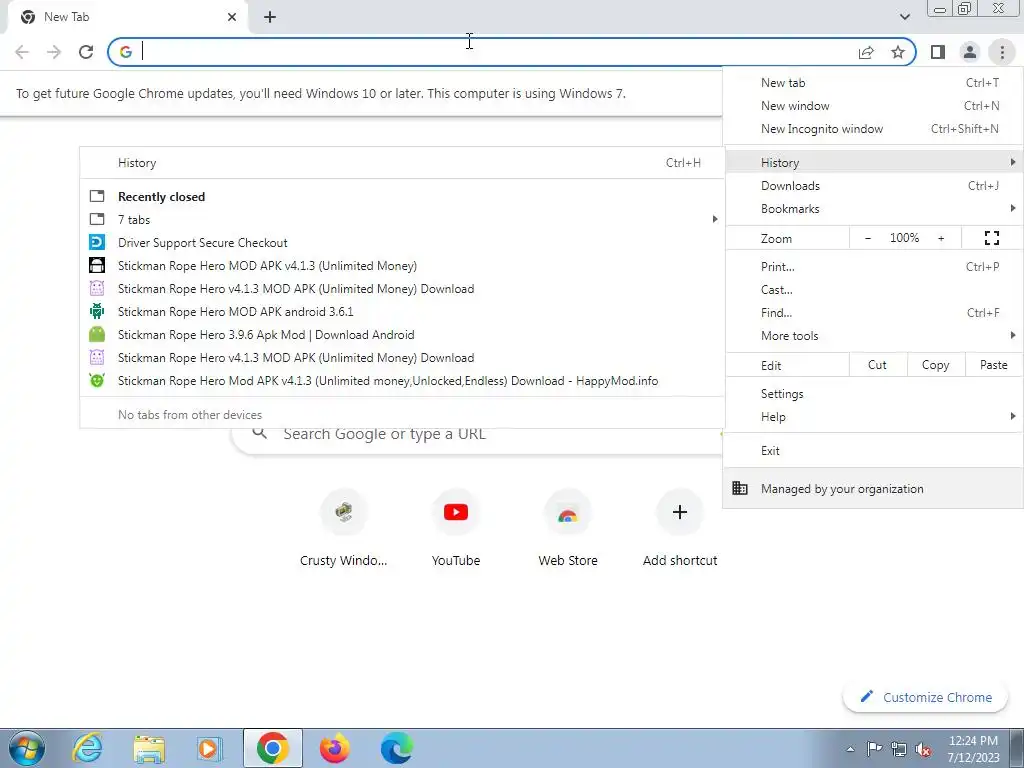Open Settings from the Chrome menu
Viewport: 1024px width, 768px height.
click(x=873, y=394)
